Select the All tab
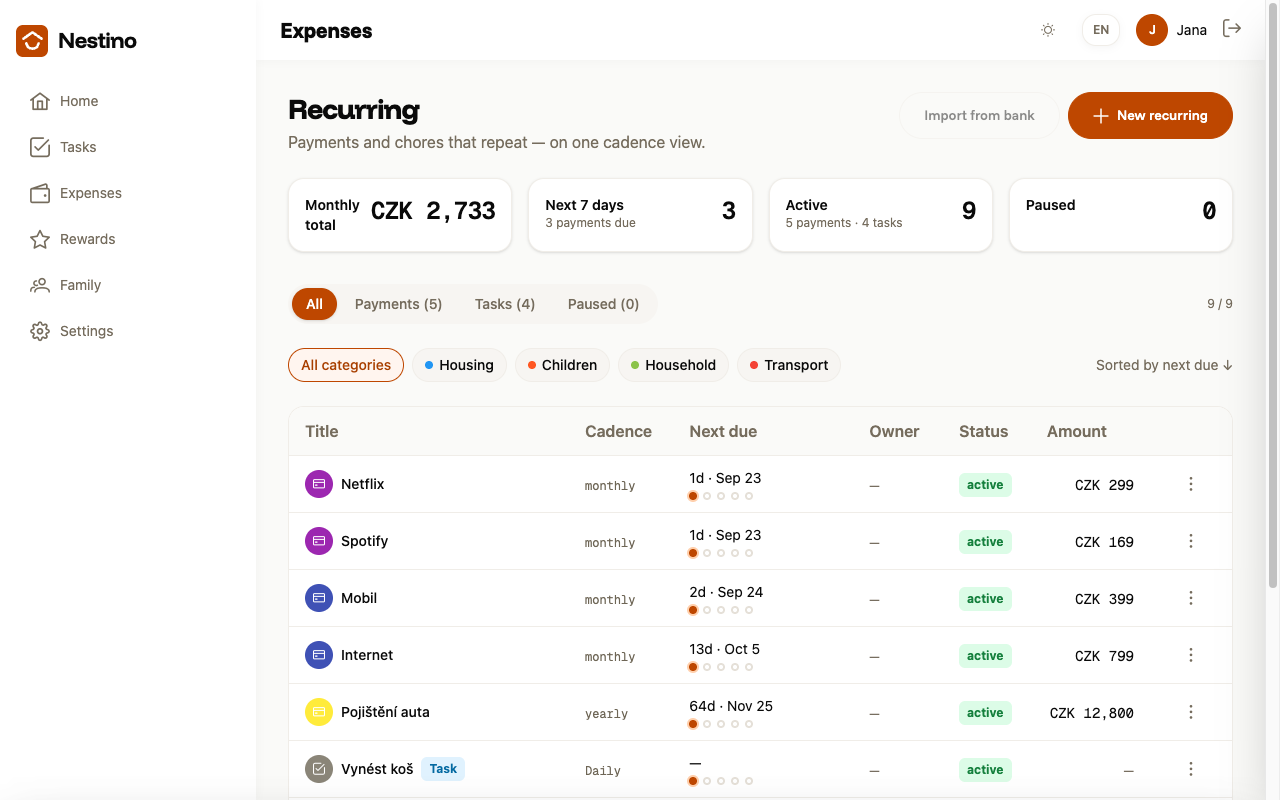Screen dimensions: 1280x800 [314, 304]
